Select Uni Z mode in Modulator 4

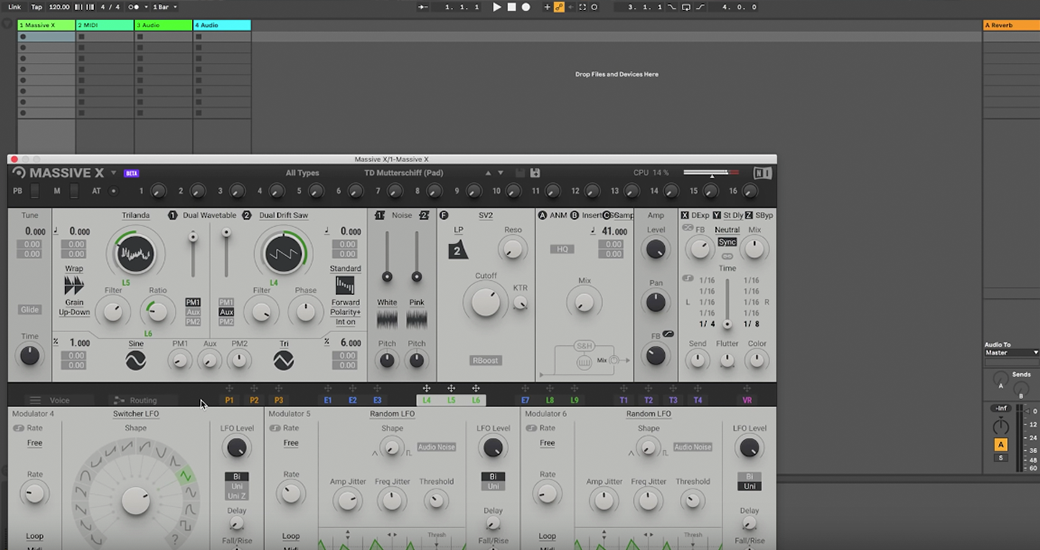[x=237, y=496]
